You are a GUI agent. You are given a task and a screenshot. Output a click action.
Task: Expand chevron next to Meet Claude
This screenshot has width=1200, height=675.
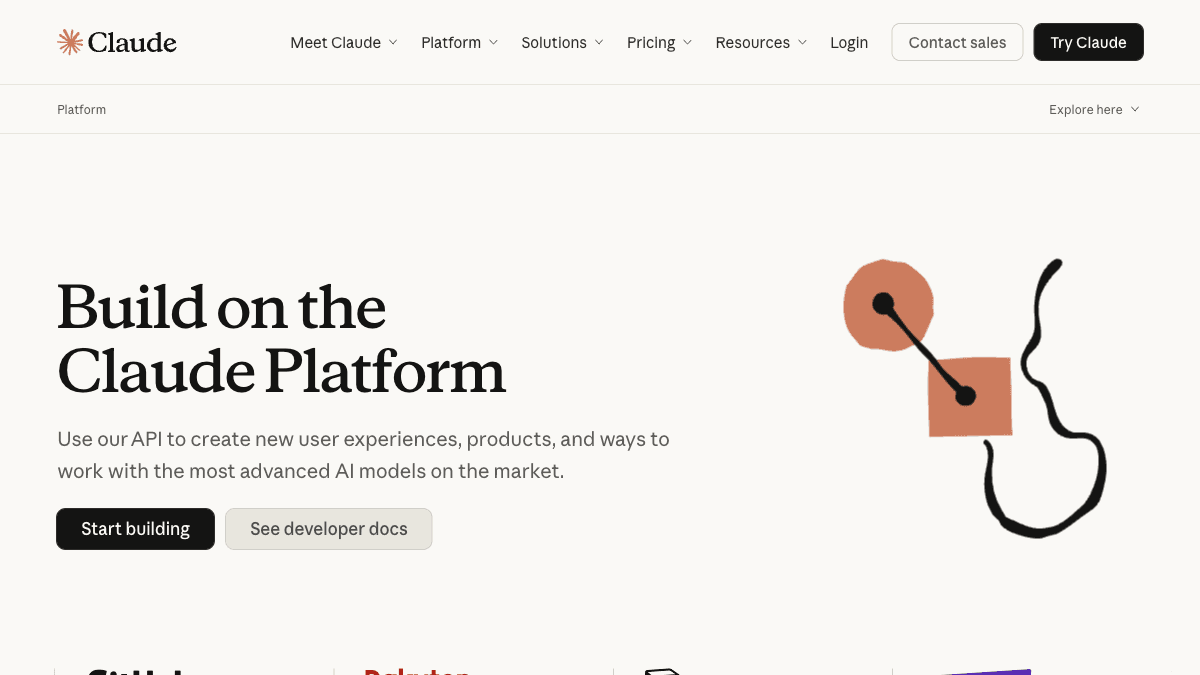click(x=393, y=42)
